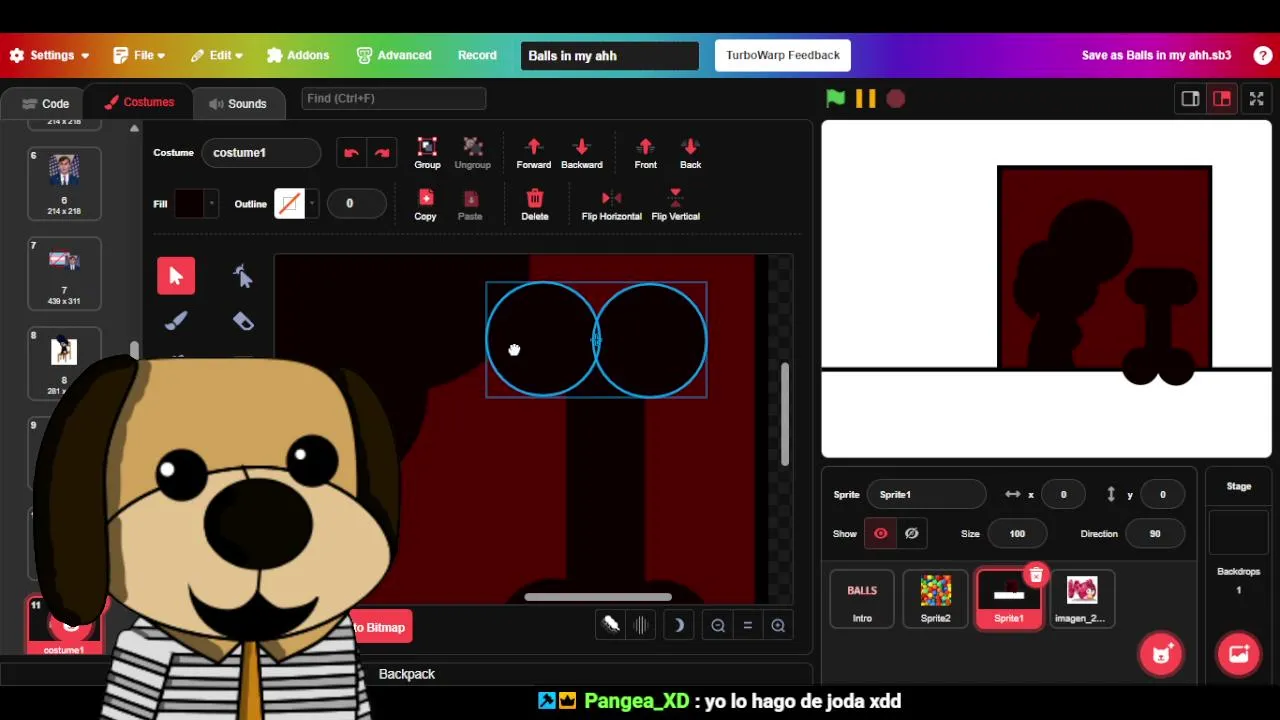The height and width of the screenshot is (720, 1280).
Task: Open the Addons menu
Action: point(298,55)
